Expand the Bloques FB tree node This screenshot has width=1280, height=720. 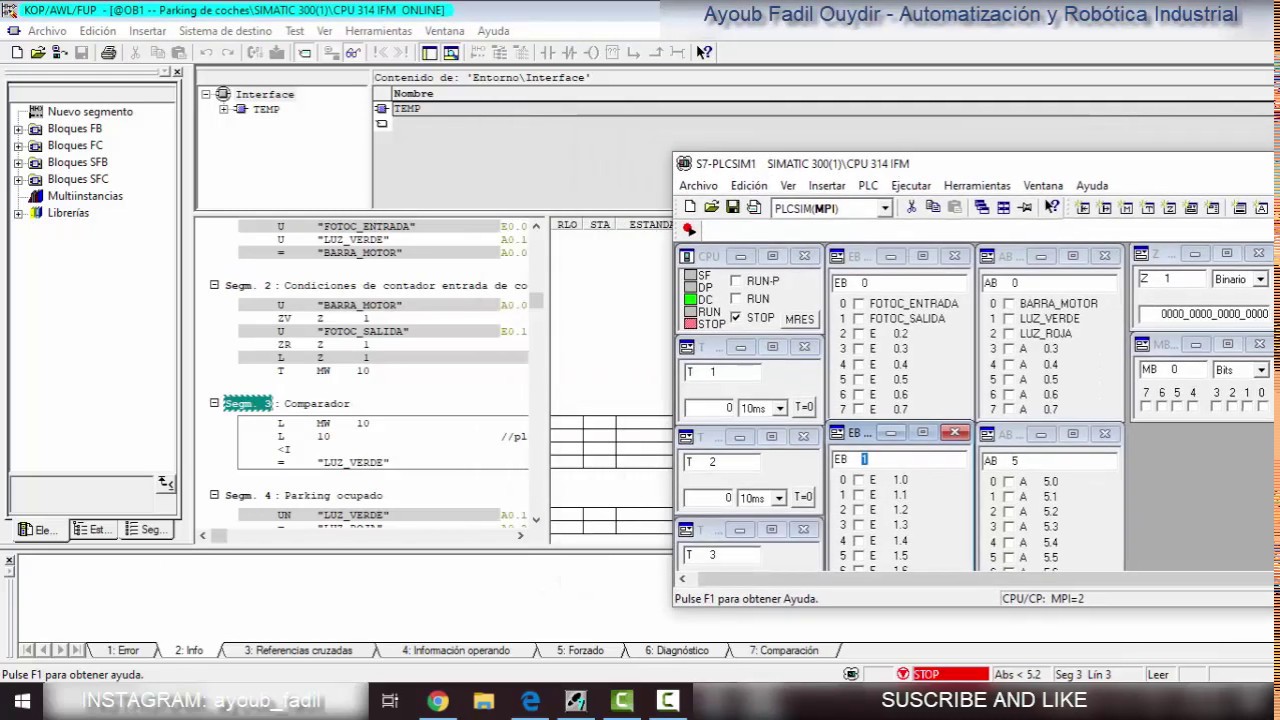pos(18,129)
